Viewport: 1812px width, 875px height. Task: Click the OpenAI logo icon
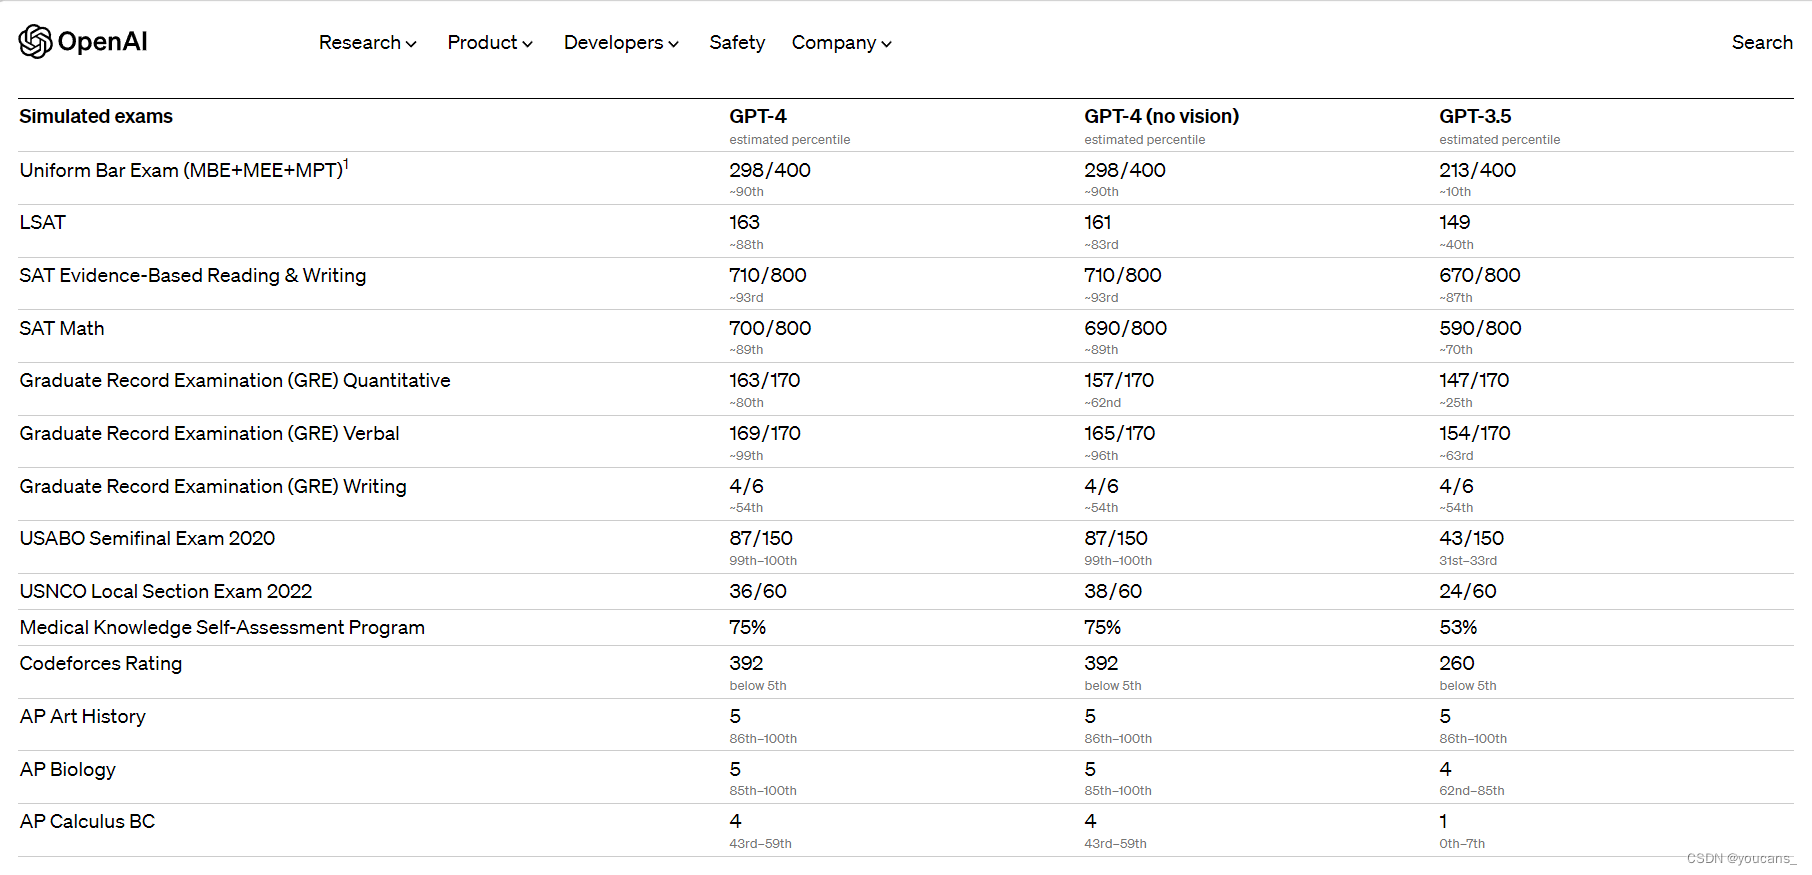(x=35, y=42)
